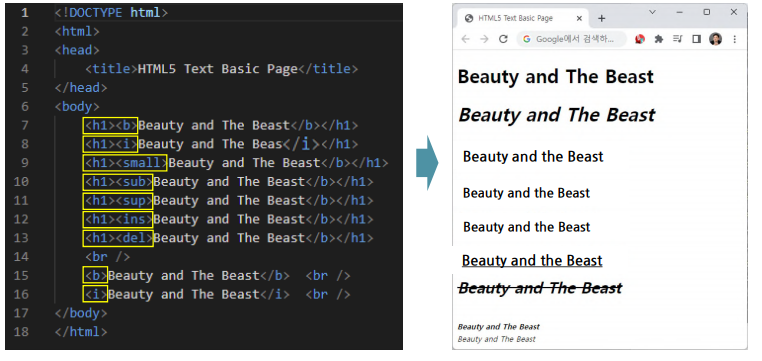Minimize the Chrome window
762x361 pixels.
[x=680, y=12]
